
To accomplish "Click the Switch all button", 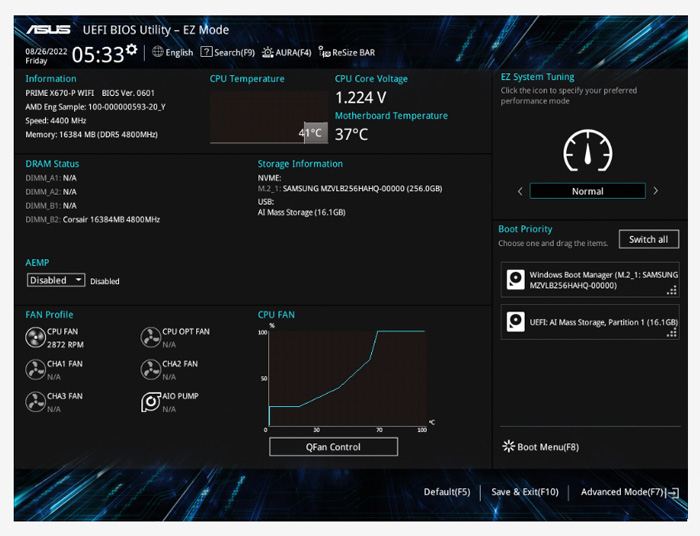I will tap(649, 239).
